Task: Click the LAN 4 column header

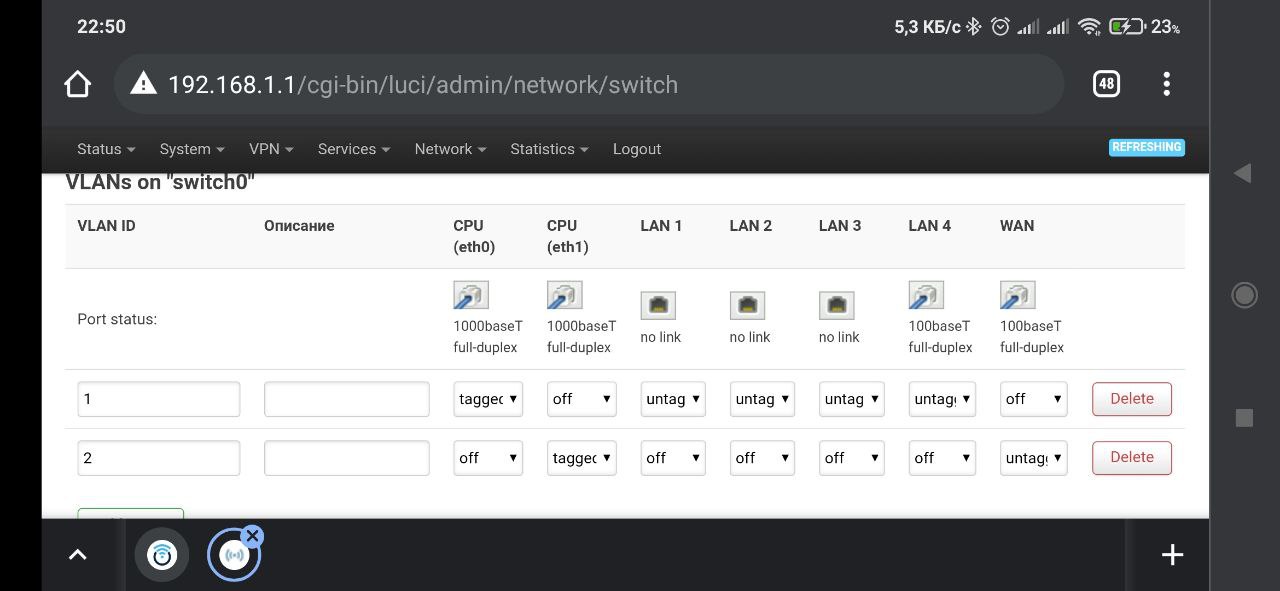Action: tap(930, 226)
